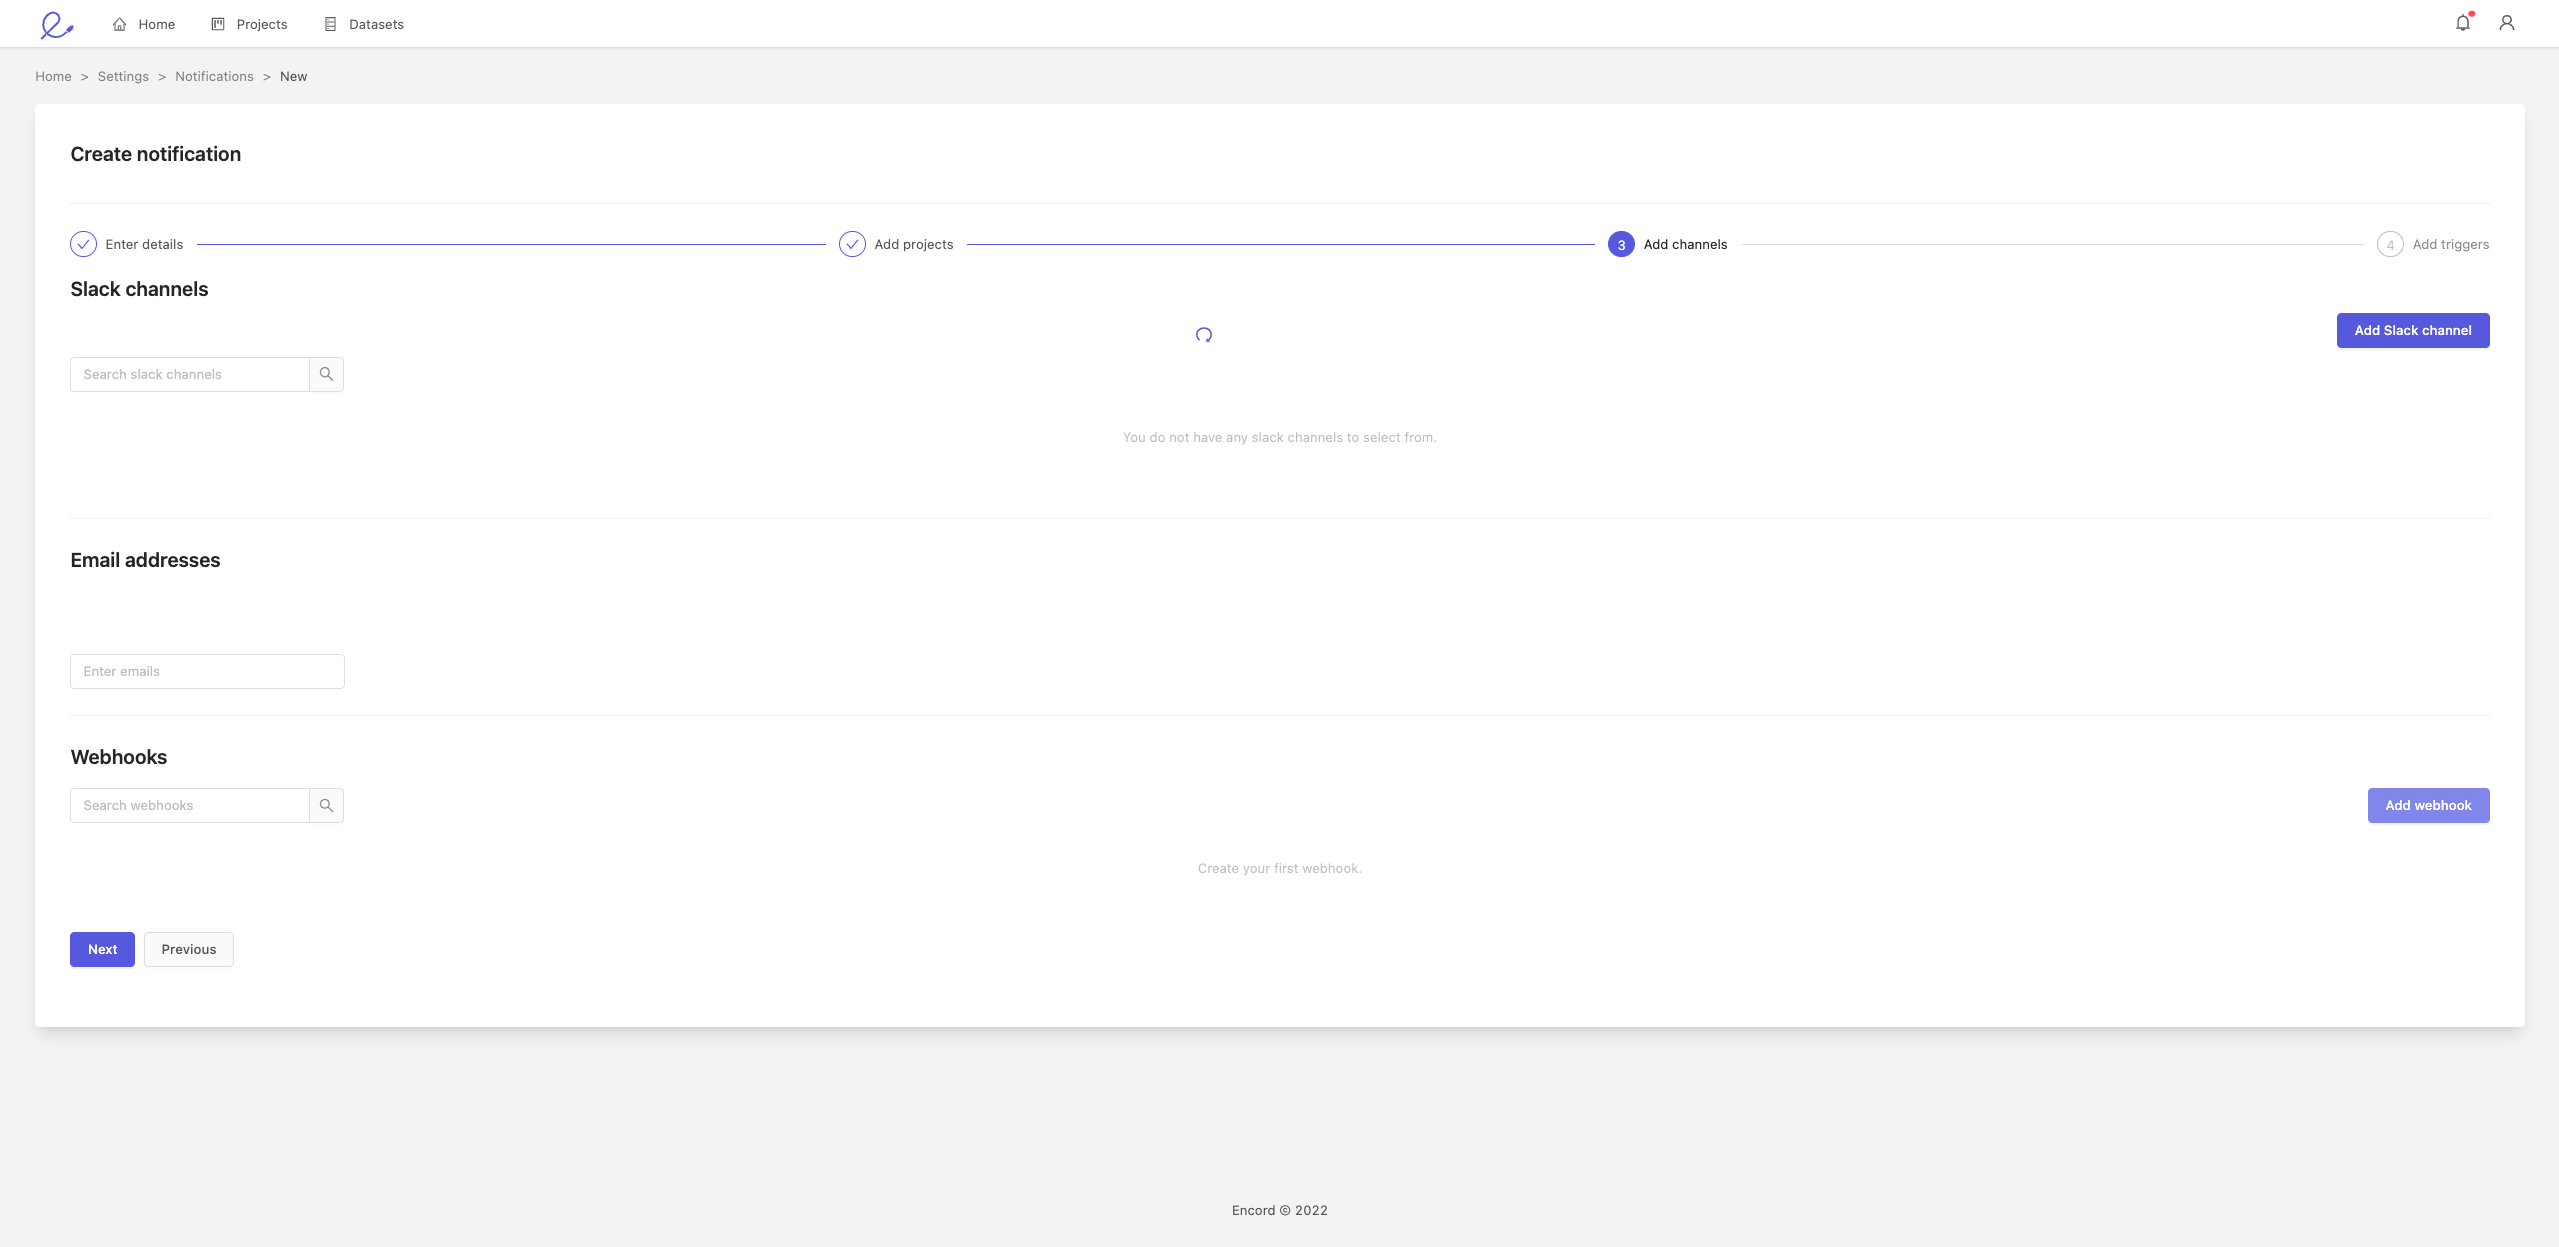Viewport: 2559px width, 1247px height.
Task: Open Datasets in the top navigation
Action: click(x=364, y=24)
